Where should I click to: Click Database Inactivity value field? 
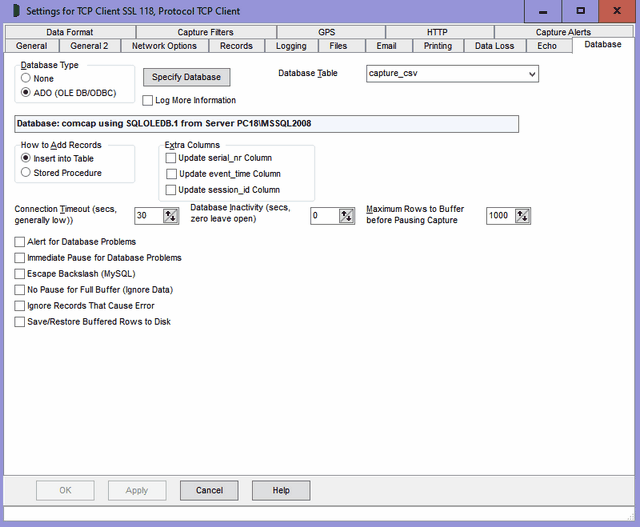[x=325, y=216]
